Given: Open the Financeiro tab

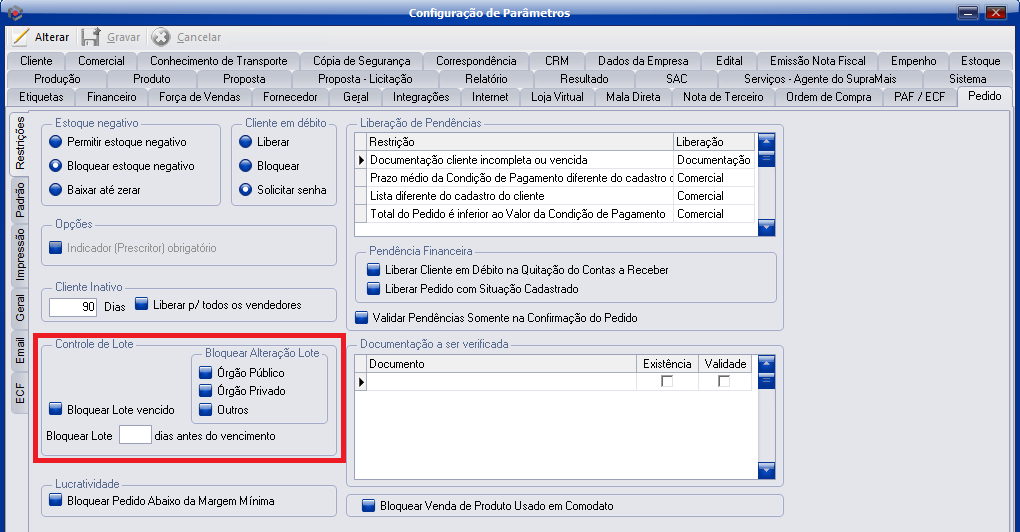Looking at the screenshot, I should (111, 97).
